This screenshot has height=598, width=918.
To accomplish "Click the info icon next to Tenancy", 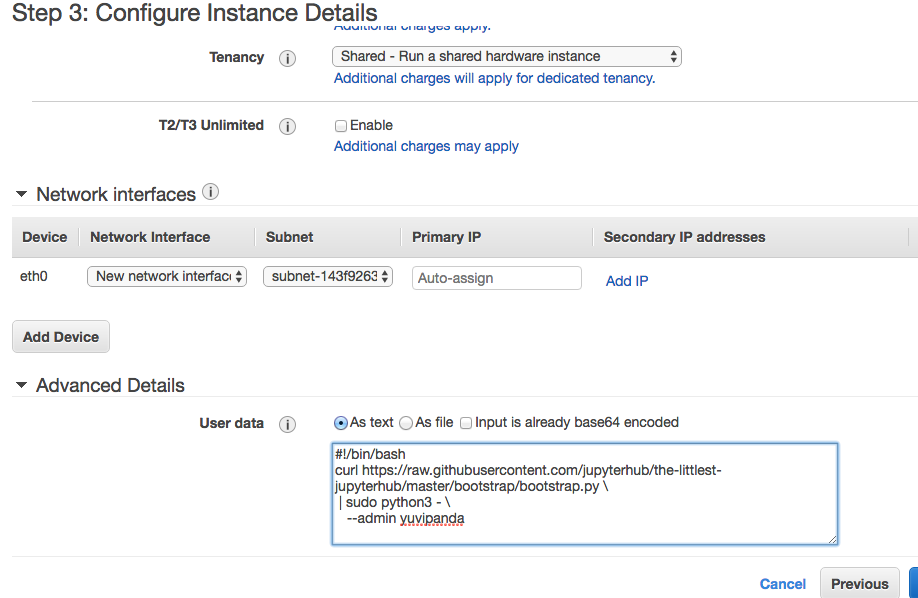I will coord(287,58).
